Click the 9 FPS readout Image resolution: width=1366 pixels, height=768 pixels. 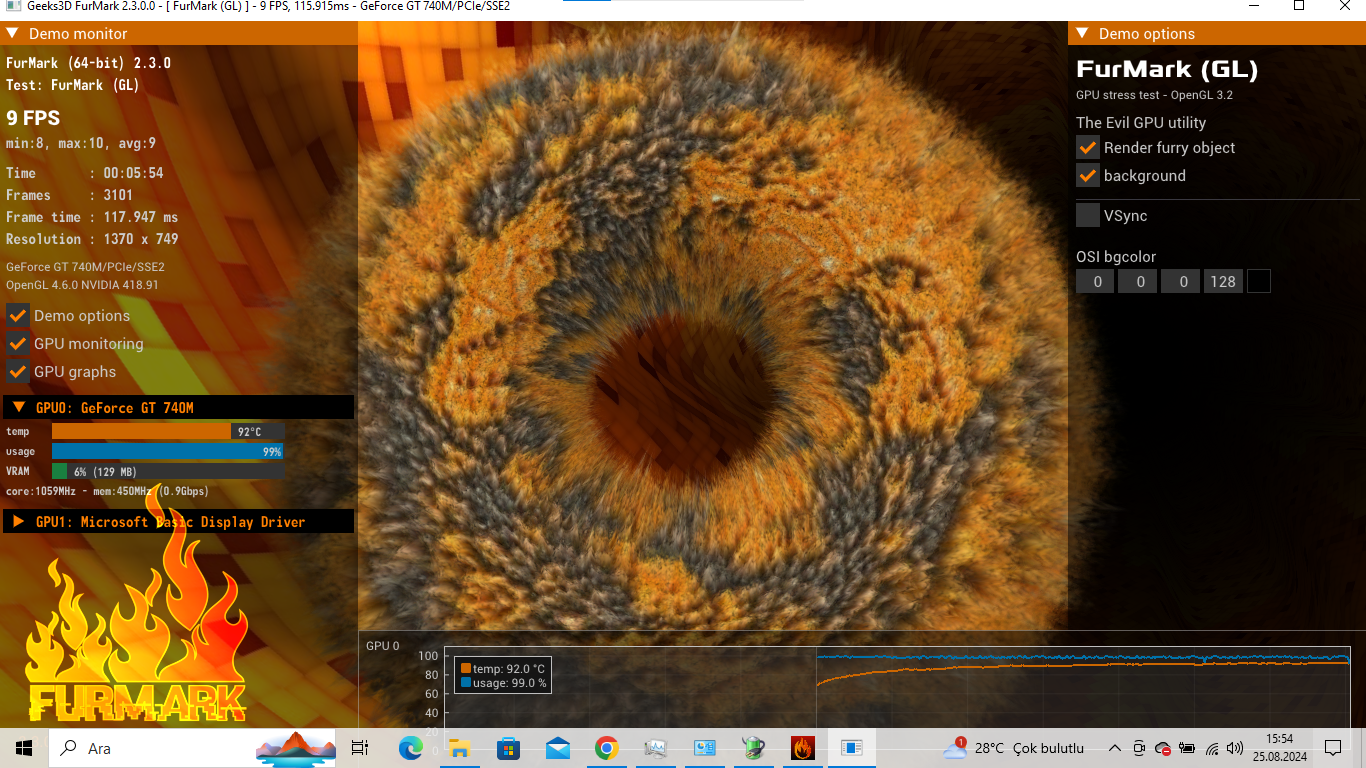[x=33, y=117]
